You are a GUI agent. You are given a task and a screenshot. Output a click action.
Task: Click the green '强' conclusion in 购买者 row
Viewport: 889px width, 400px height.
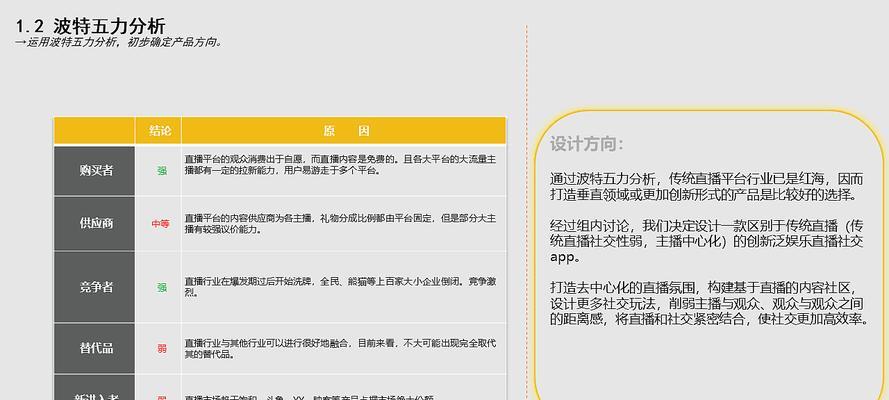(162, 171)
